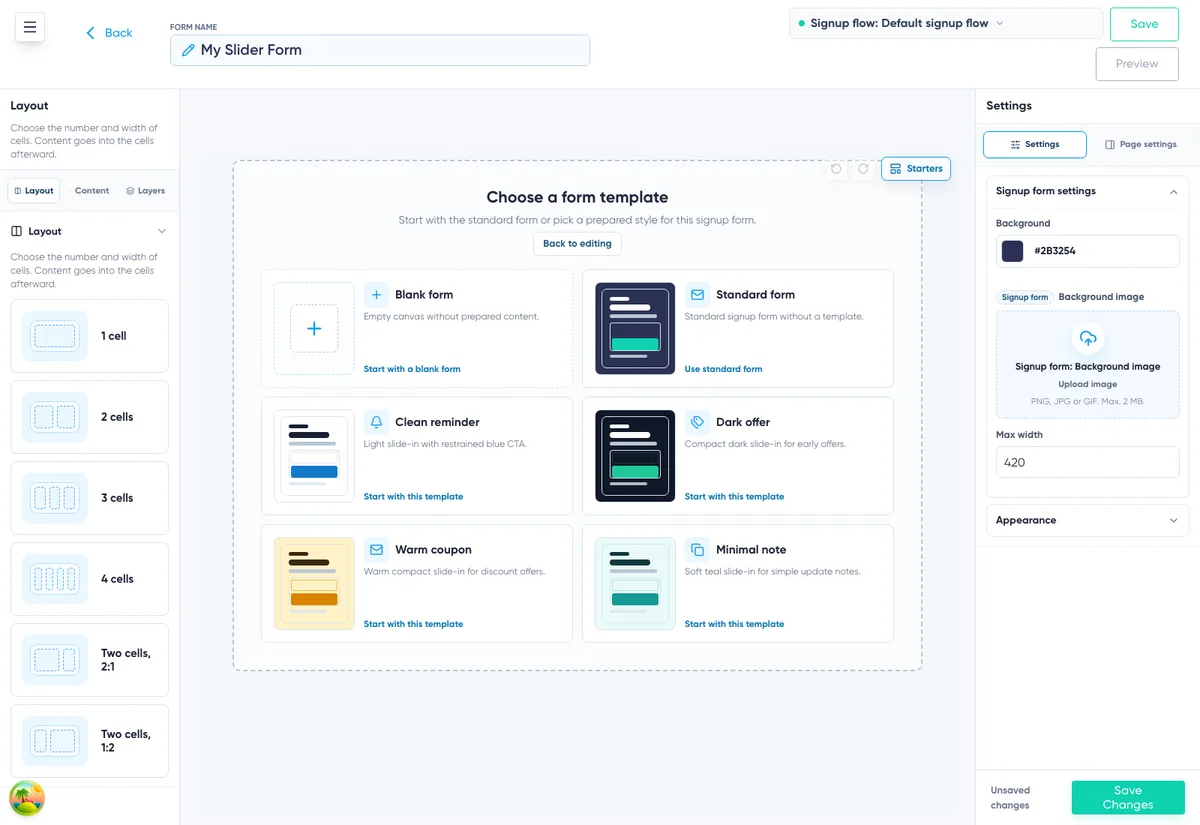The image size is (1200, 825).
Task: Start with the Clean reminder template
Action: click(413, 497)
